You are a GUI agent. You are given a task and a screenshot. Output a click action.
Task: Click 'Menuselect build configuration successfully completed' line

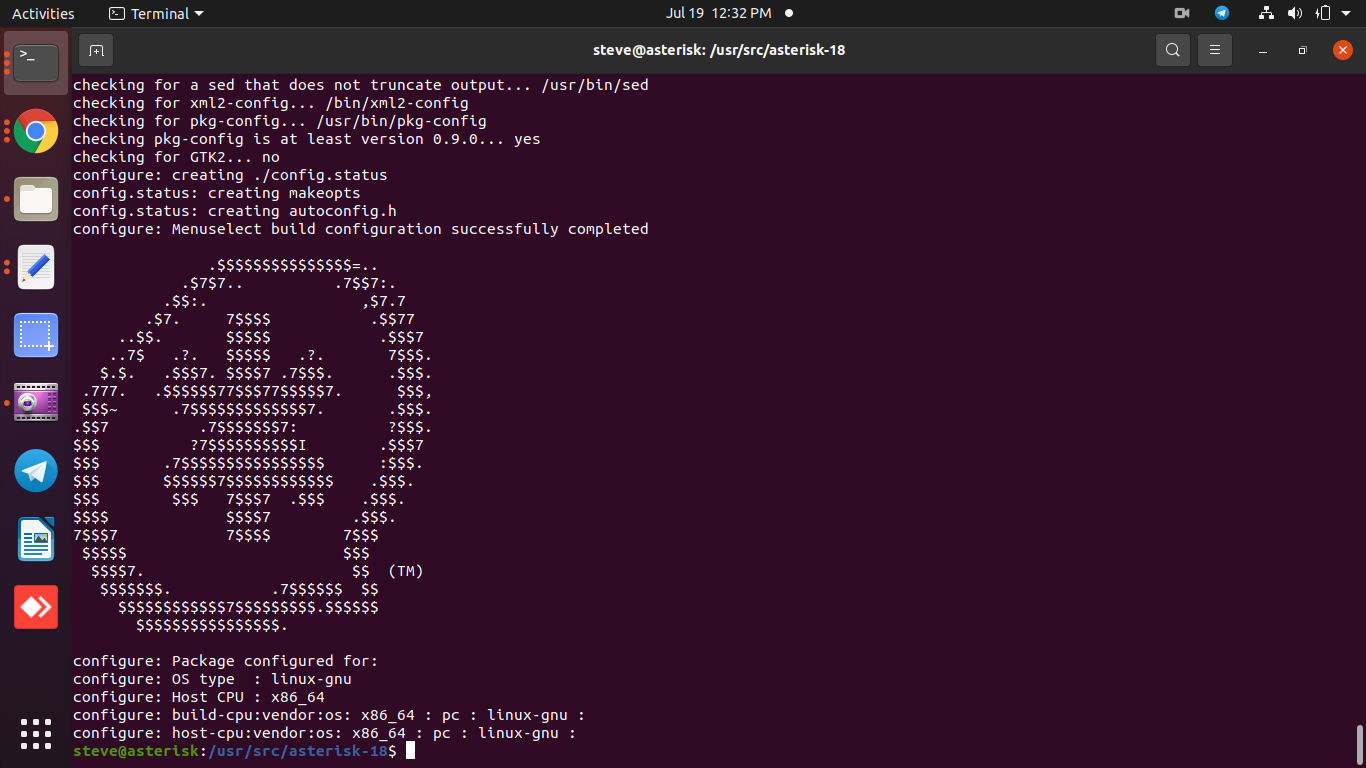point(360,229)
